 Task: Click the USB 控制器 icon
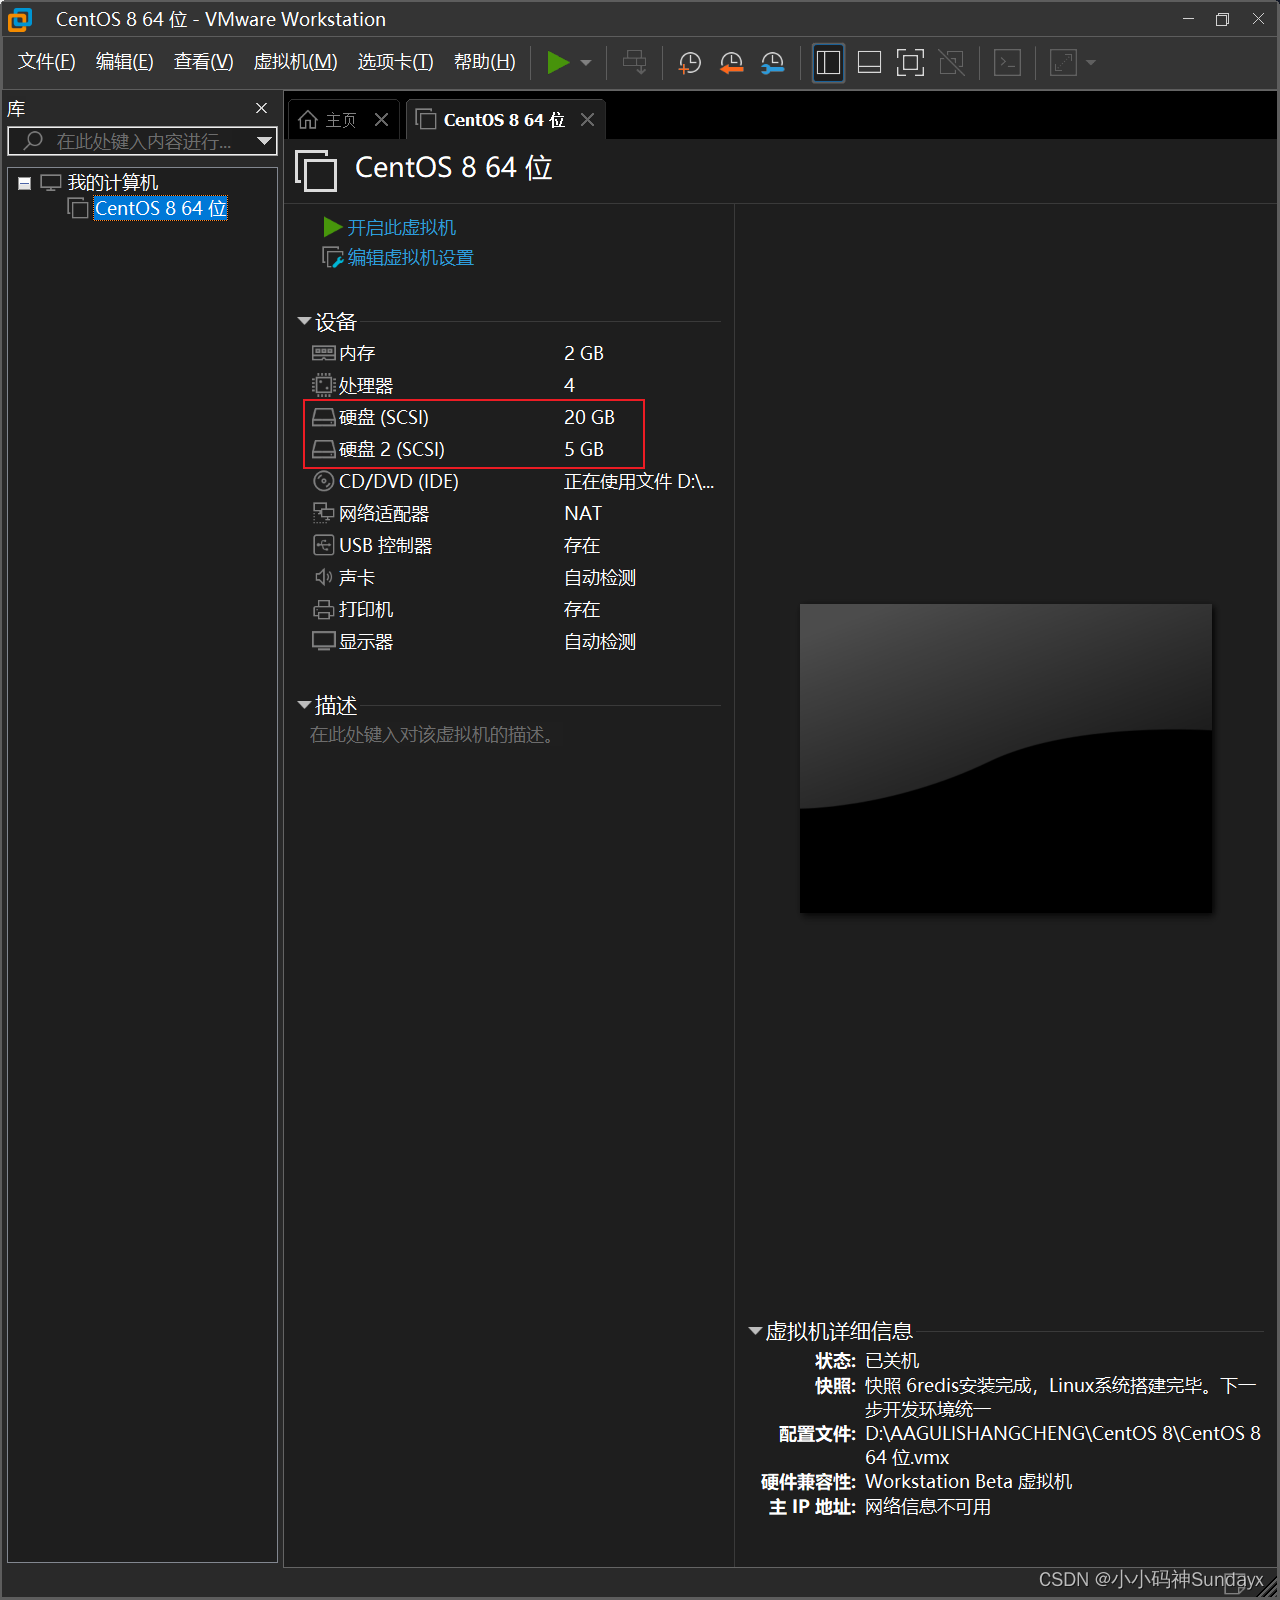tap(323, 545)
